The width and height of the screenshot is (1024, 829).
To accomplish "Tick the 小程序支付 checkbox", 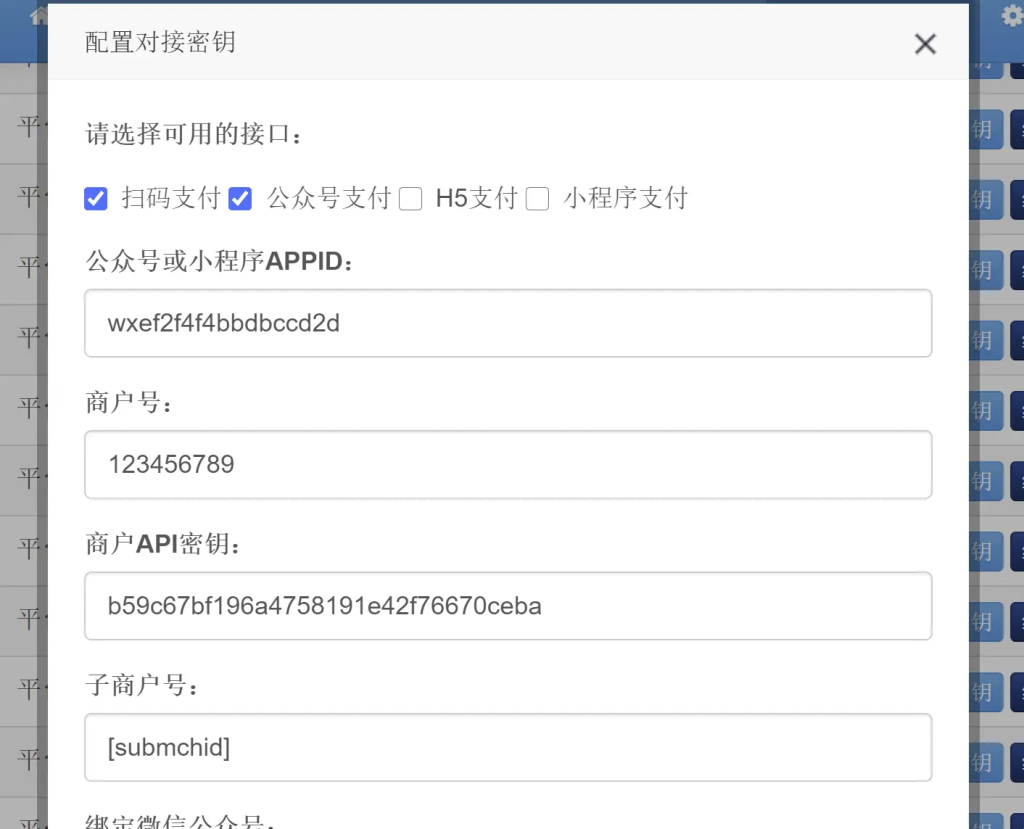I will point(538,199).
